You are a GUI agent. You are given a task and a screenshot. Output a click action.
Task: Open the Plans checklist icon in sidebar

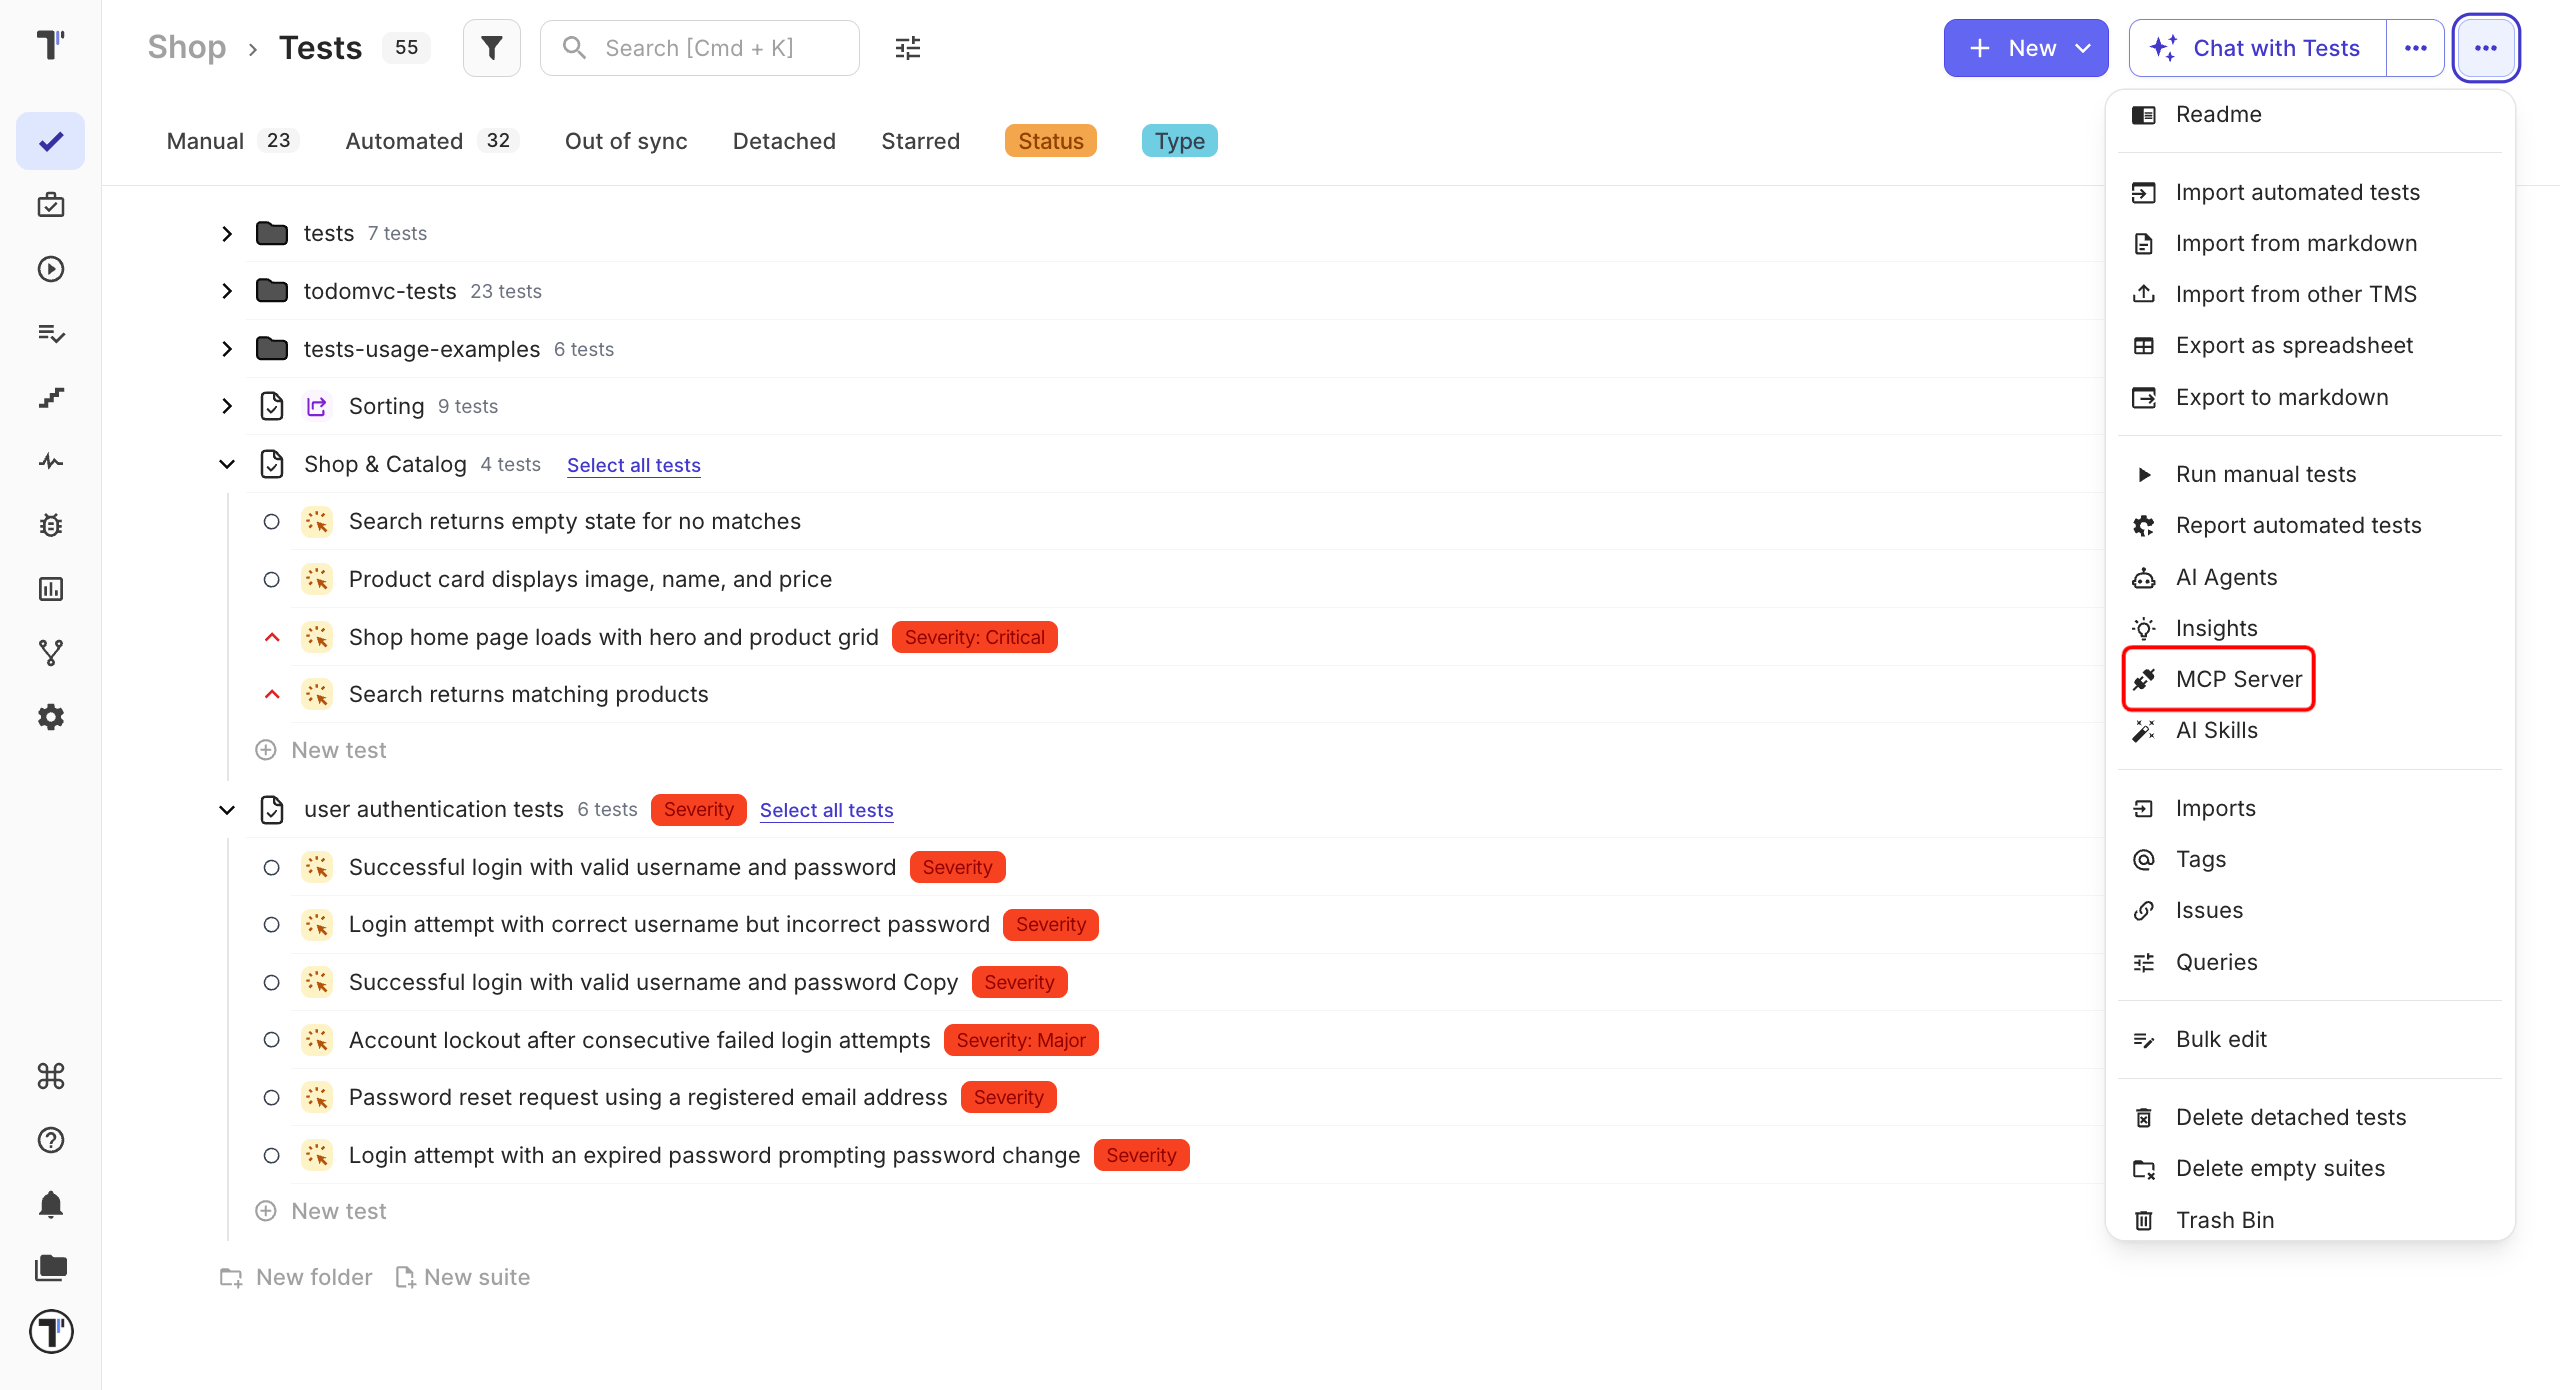(51, 333)
